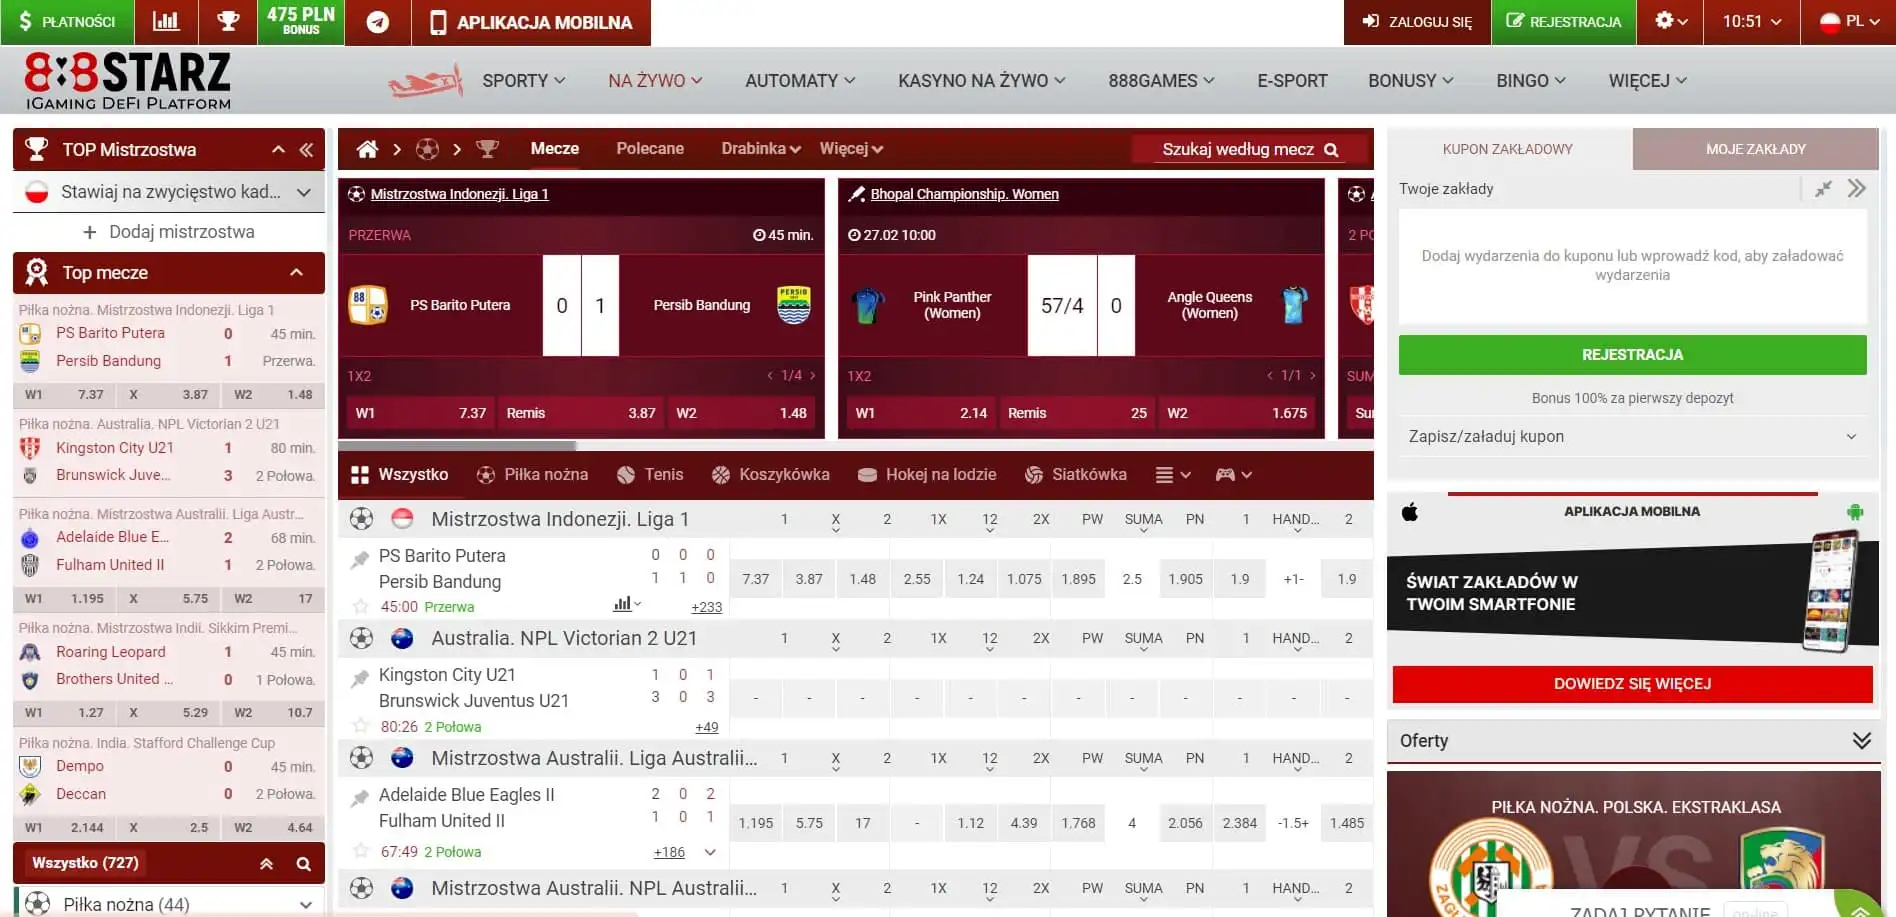Open statistics chart icon for PS Barito Putera match
The width and height of the screenshot is (1896, 917).
(622, 604)
